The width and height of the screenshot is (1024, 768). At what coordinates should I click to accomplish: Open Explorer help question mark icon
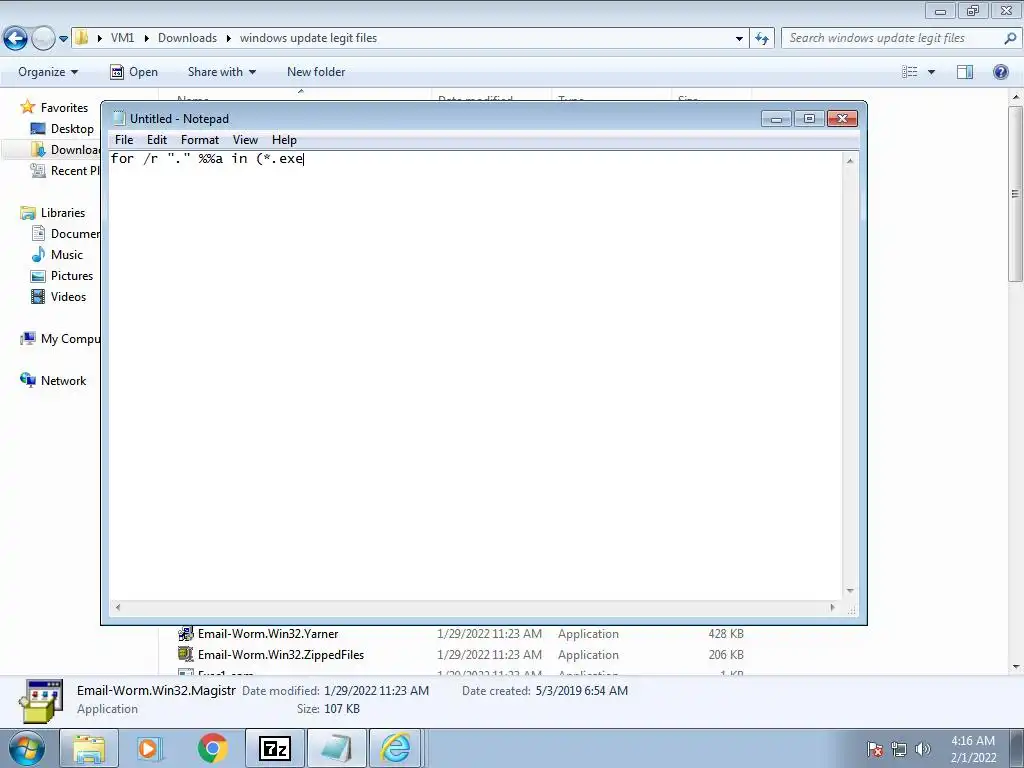point(1000,72)
